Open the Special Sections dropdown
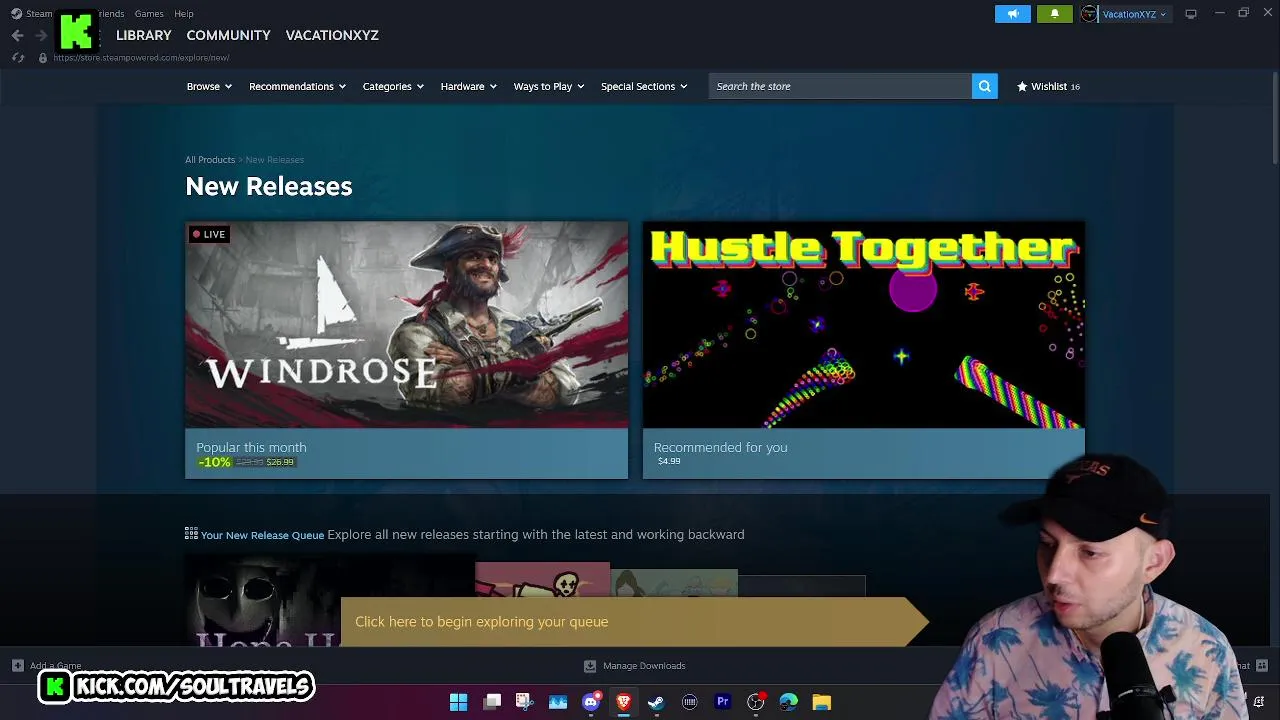This screenshot has width=1280, height=720. (644, 87)
